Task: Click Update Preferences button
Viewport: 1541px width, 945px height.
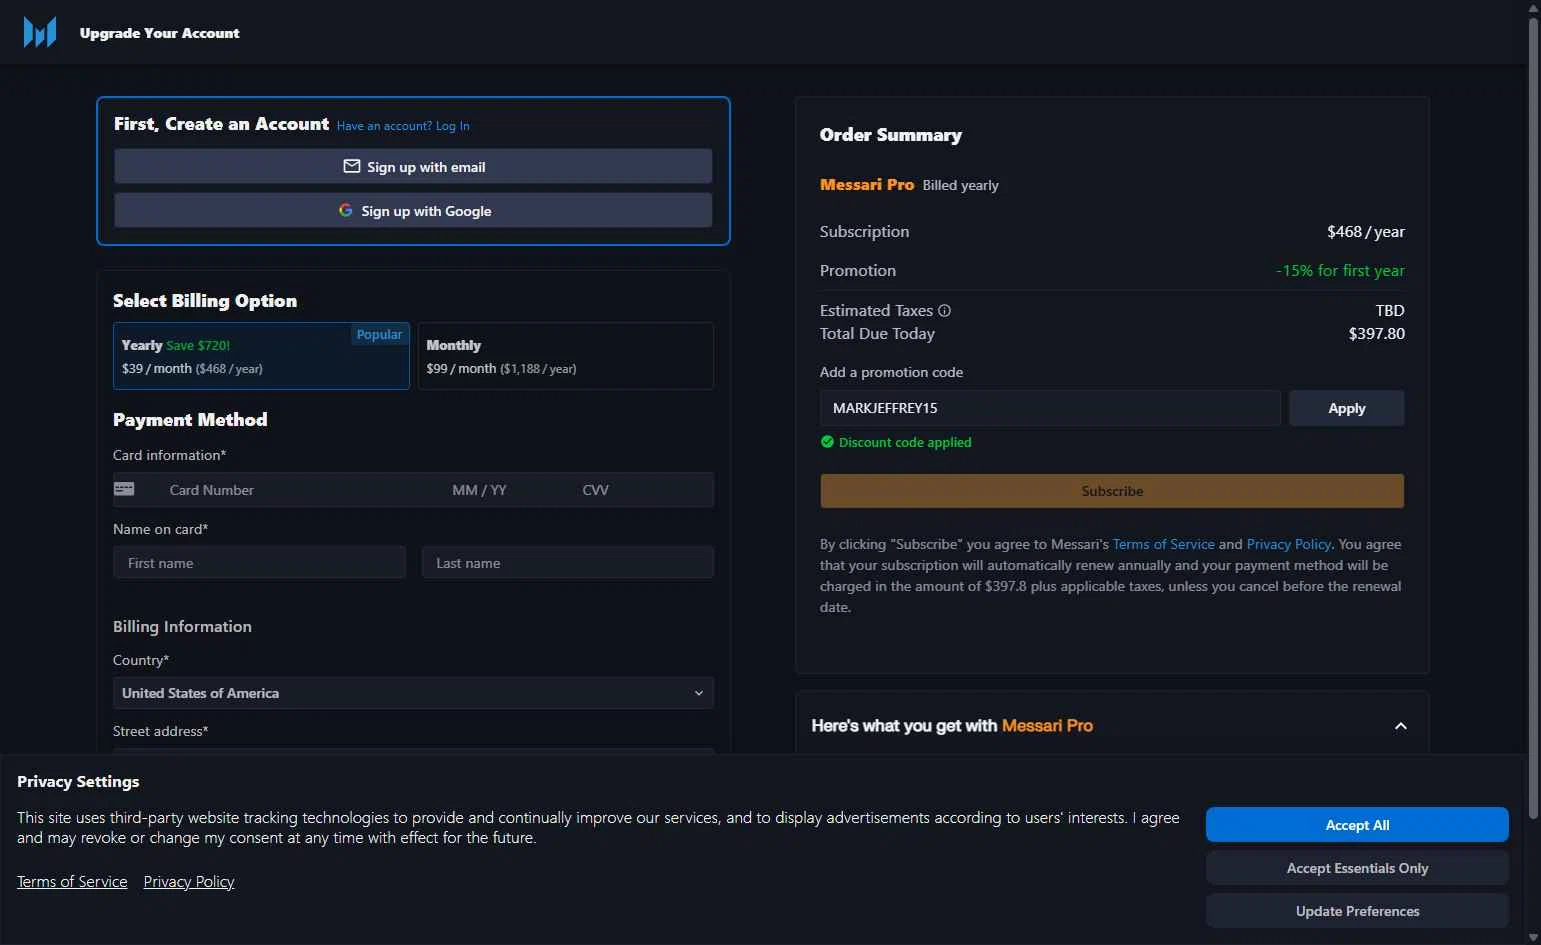Action: click(1357, 911)
